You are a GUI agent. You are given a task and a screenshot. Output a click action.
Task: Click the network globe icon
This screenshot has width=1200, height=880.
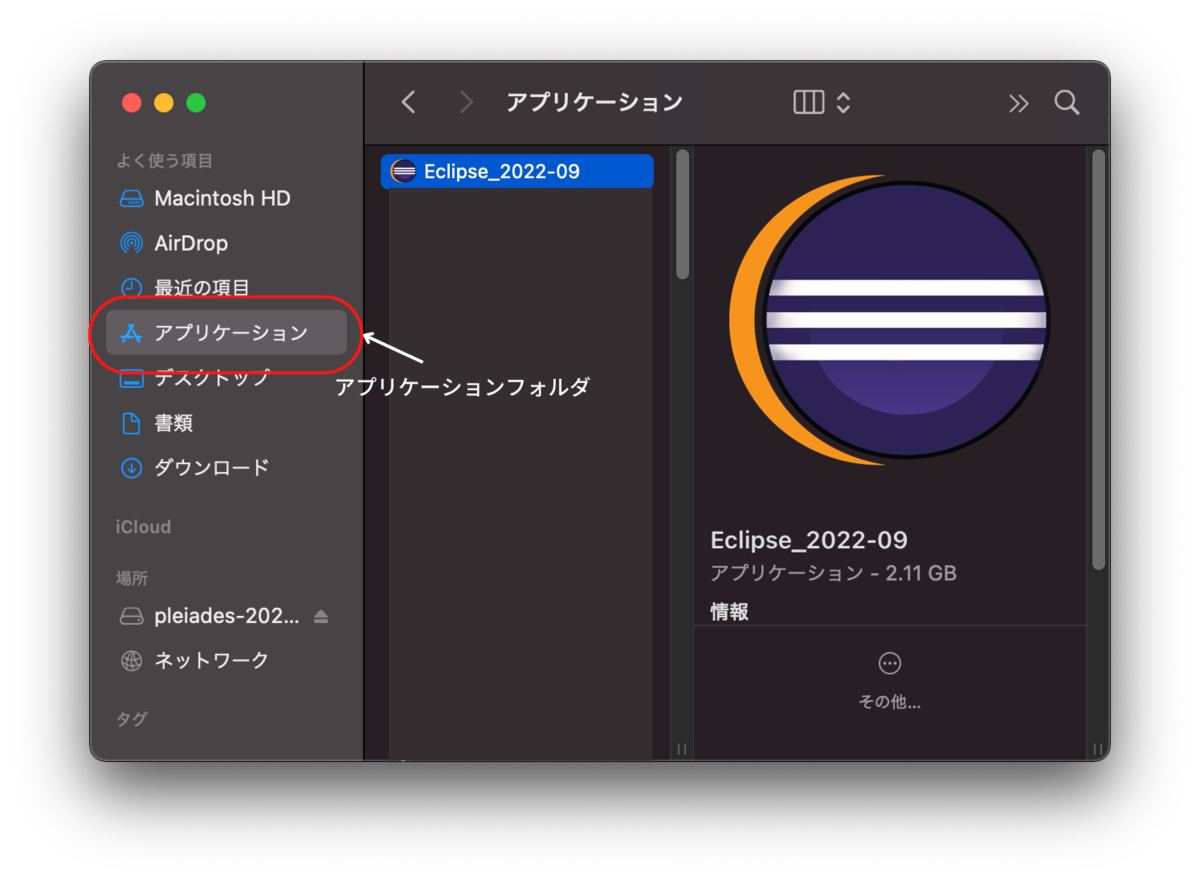pyautogui.click(x=131, y=660)
